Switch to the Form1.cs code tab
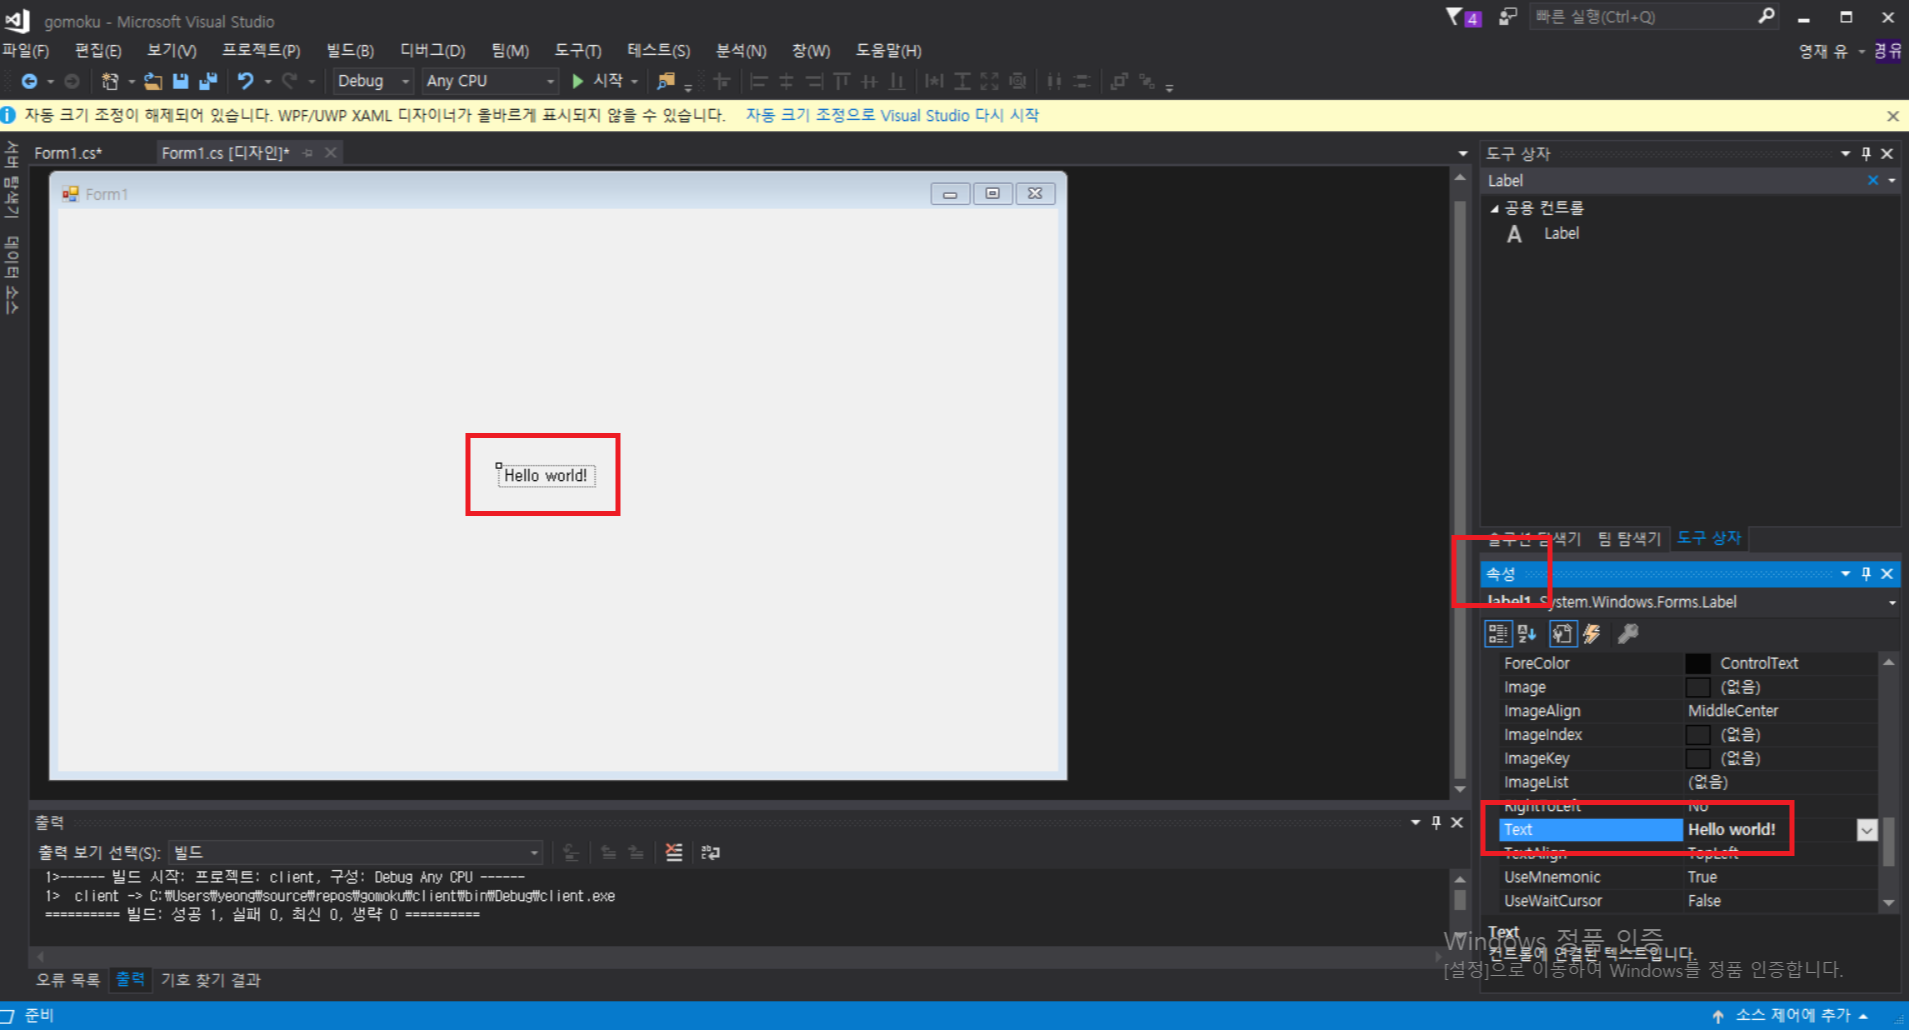The height and width of the screenshot is (1030, 1909). click(68, 153)
